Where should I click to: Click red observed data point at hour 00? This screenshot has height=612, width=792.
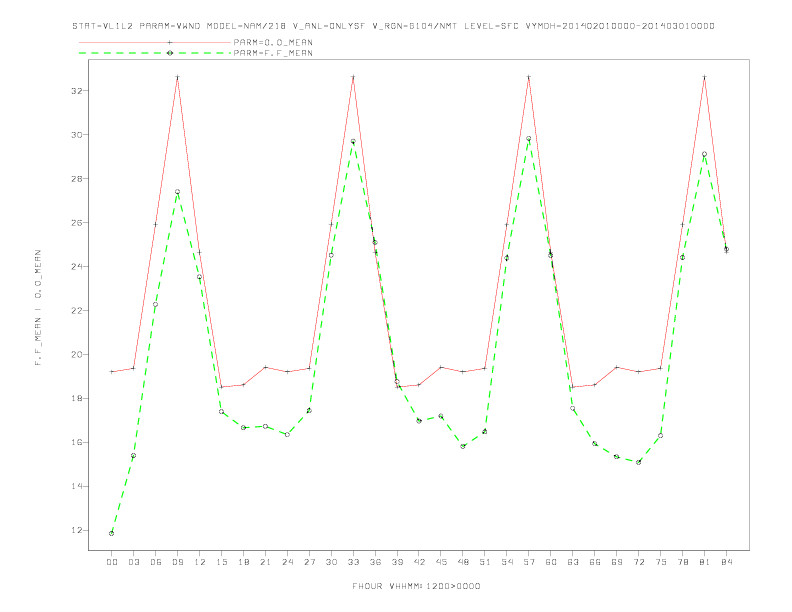click(x=112, y=372)
